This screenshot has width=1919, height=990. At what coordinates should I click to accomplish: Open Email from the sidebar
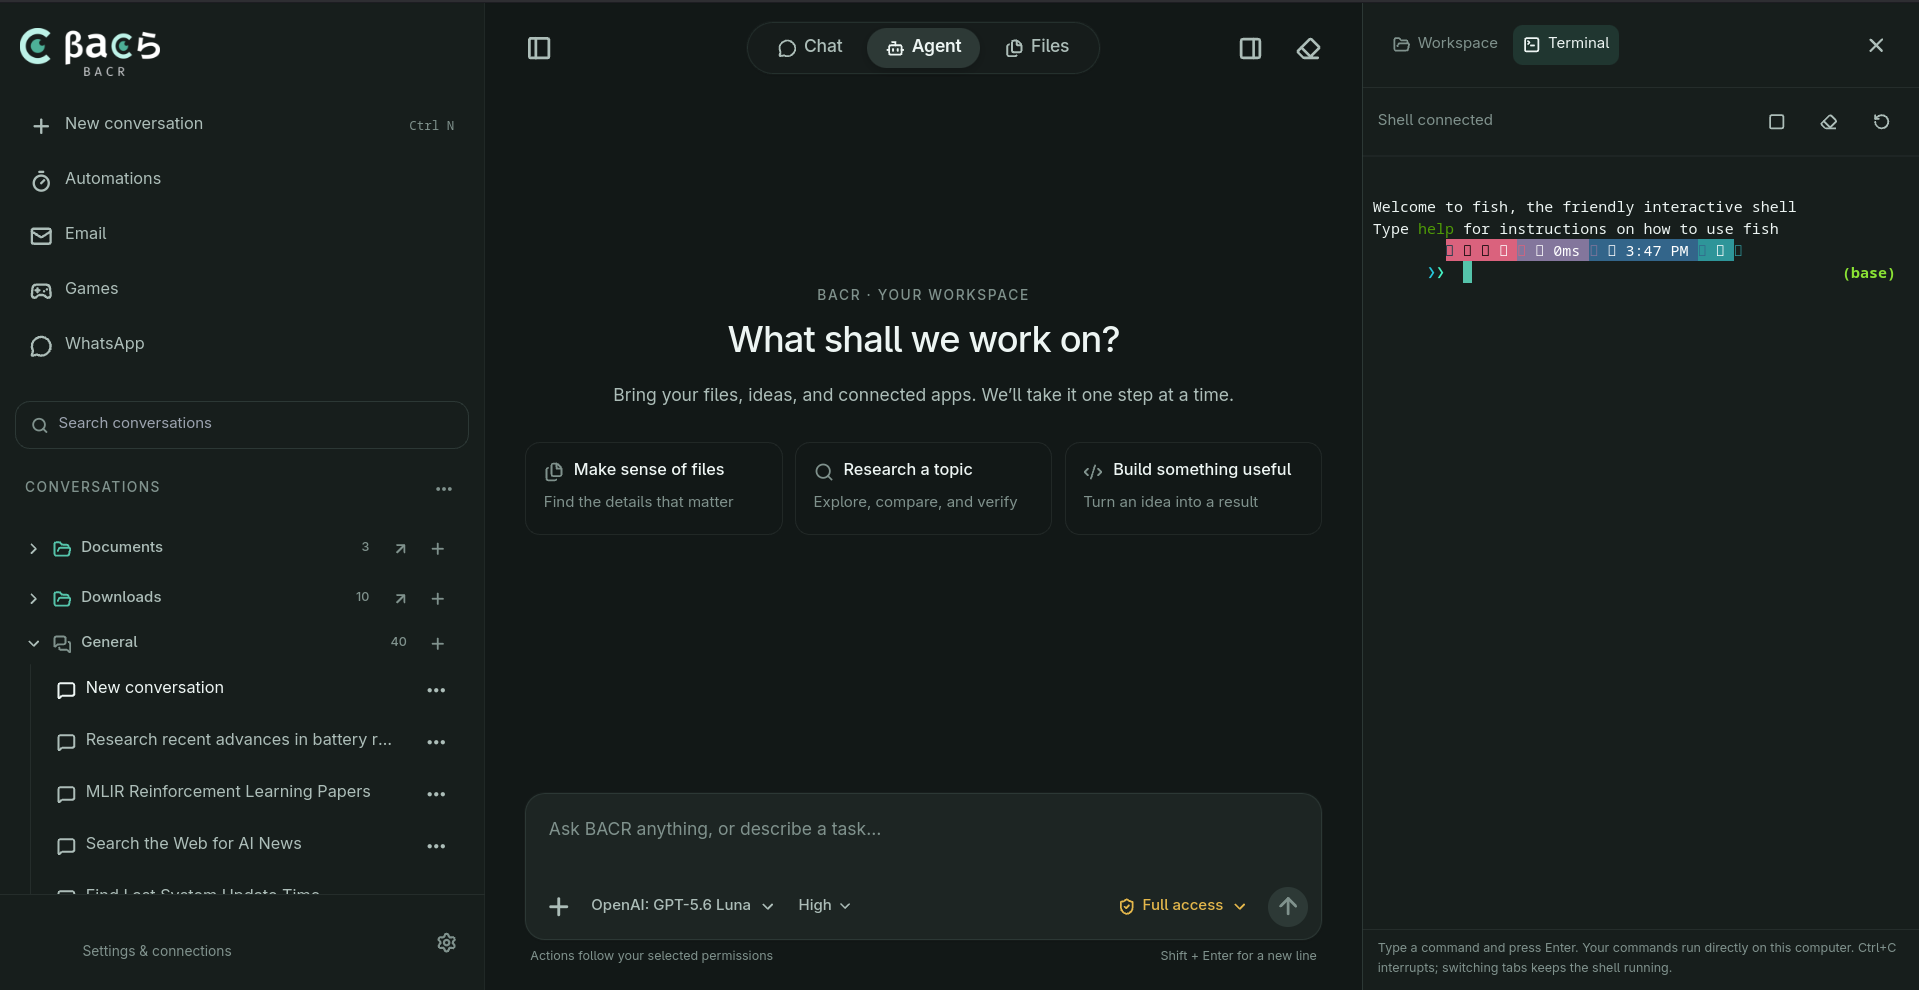242,234
